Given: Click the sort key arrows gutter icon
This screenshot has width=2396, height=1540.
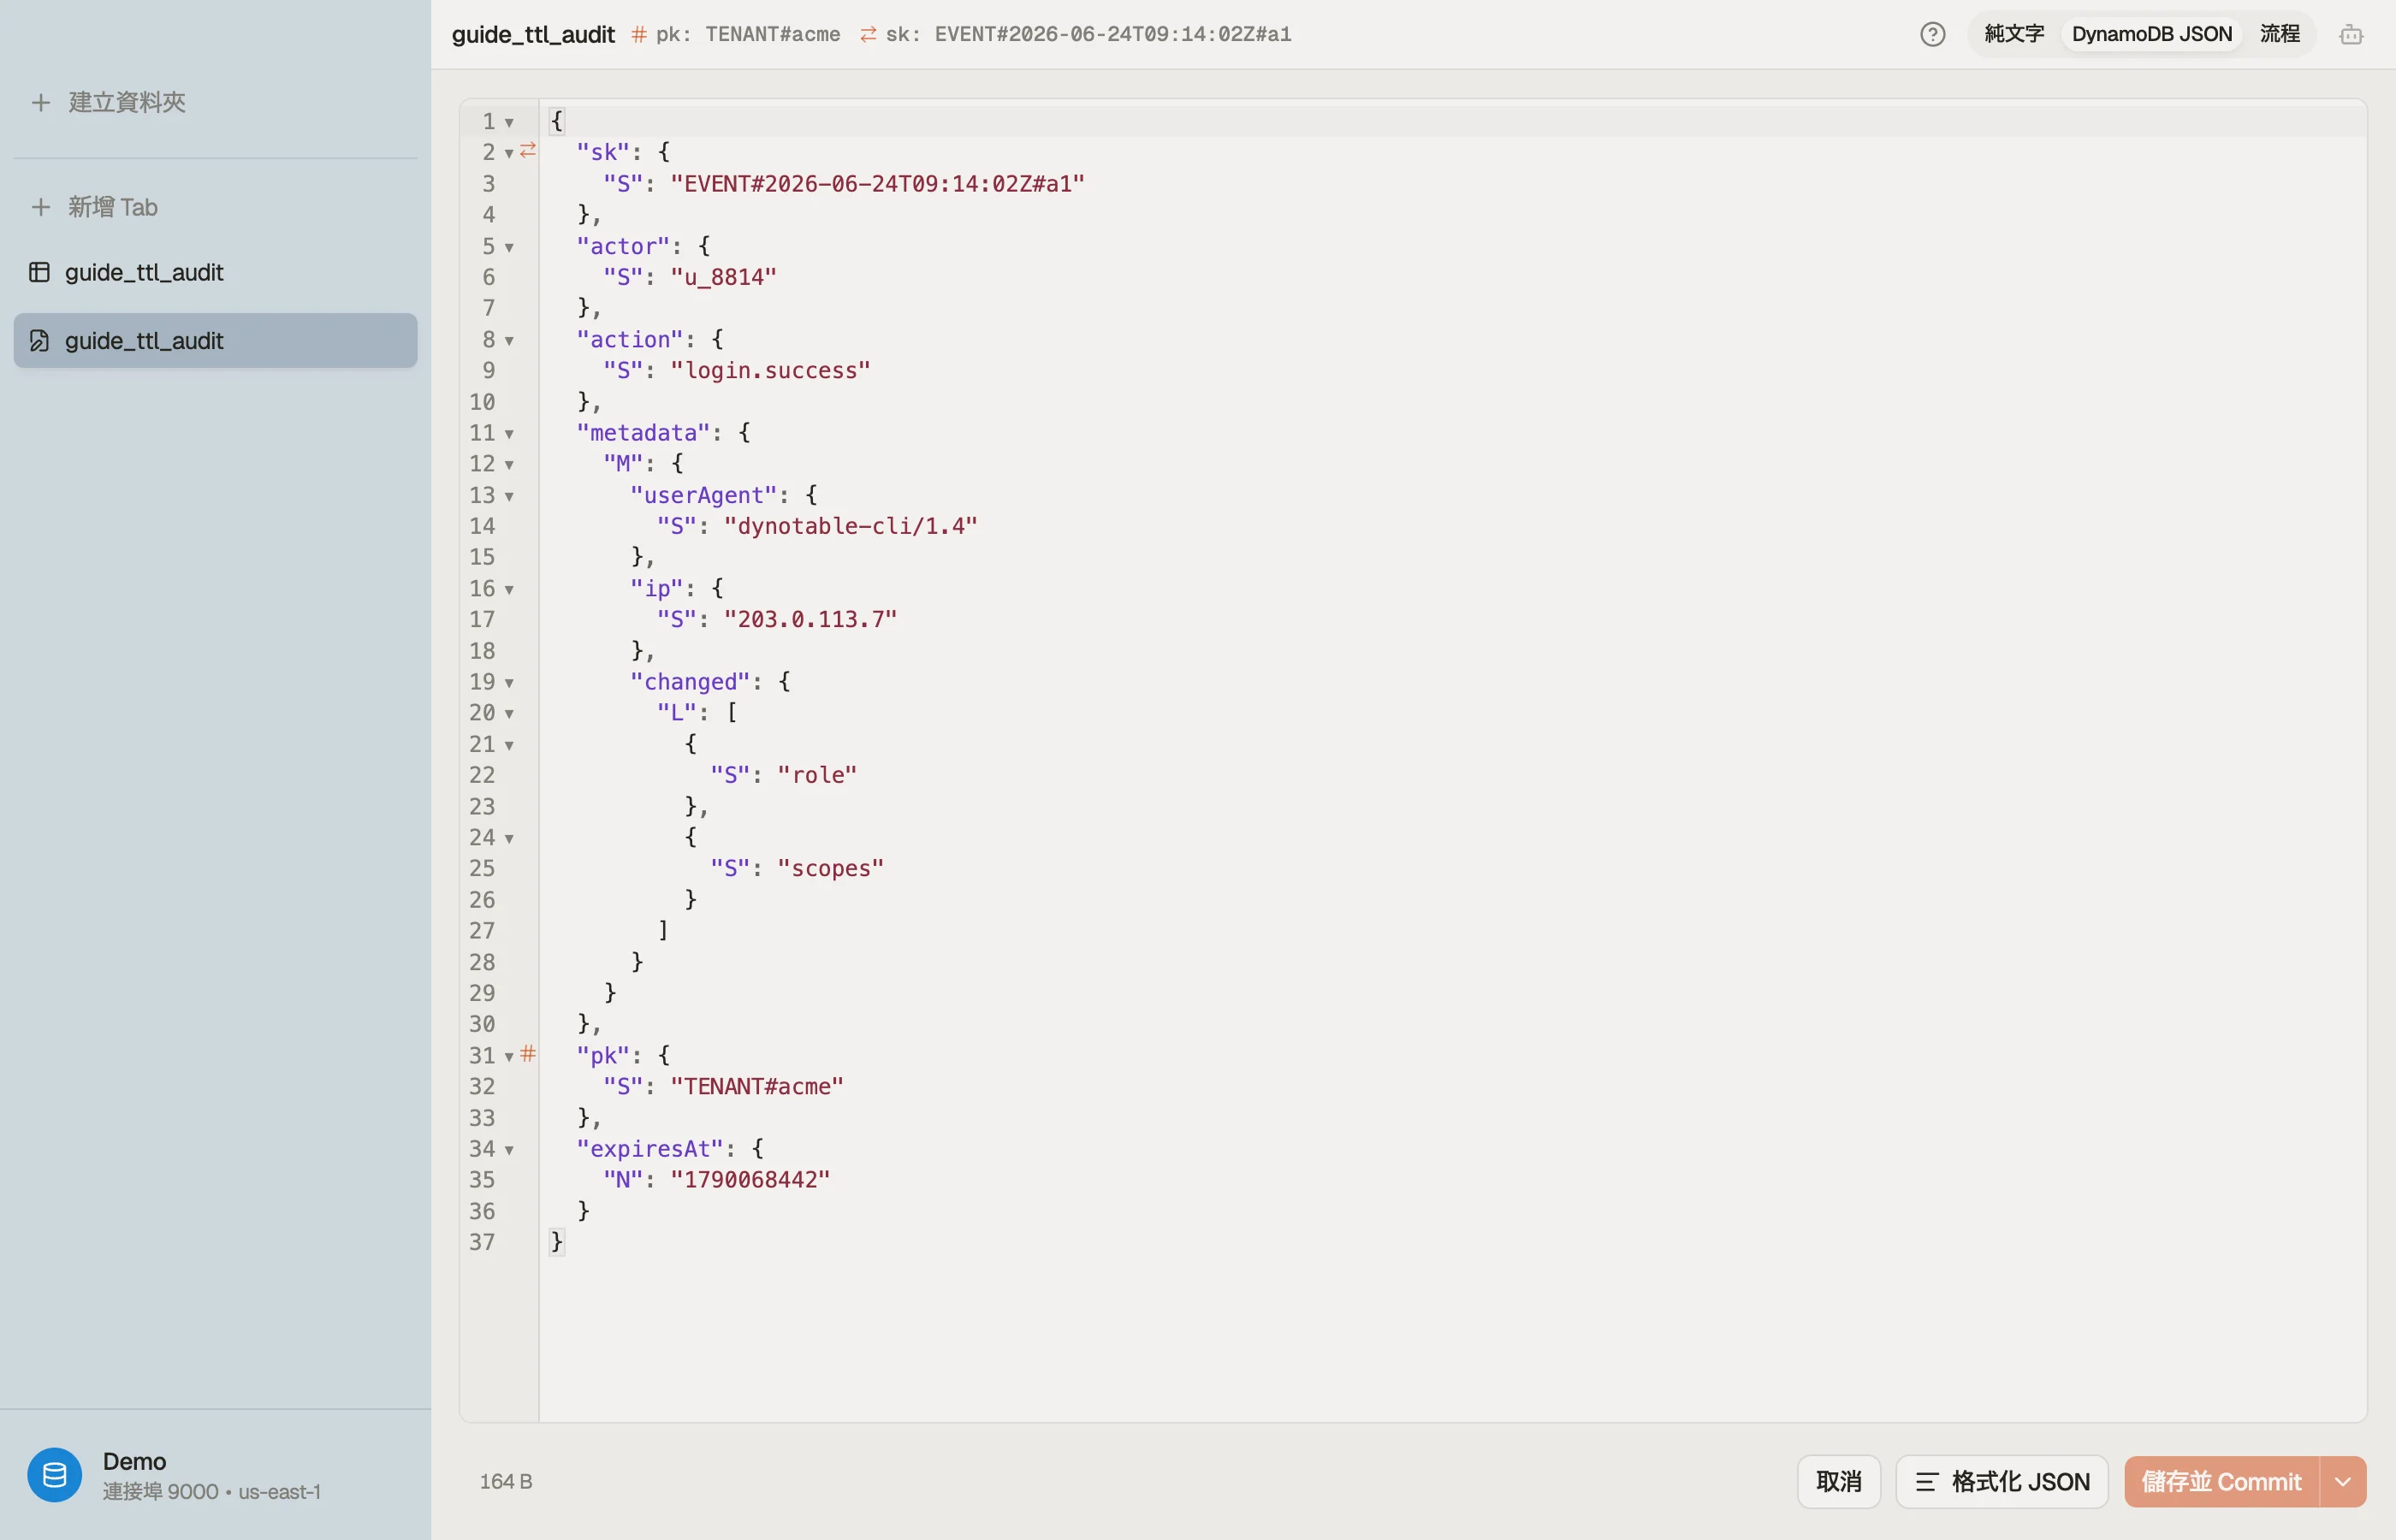Looking at the screenshot, I should tap(528, 150).
